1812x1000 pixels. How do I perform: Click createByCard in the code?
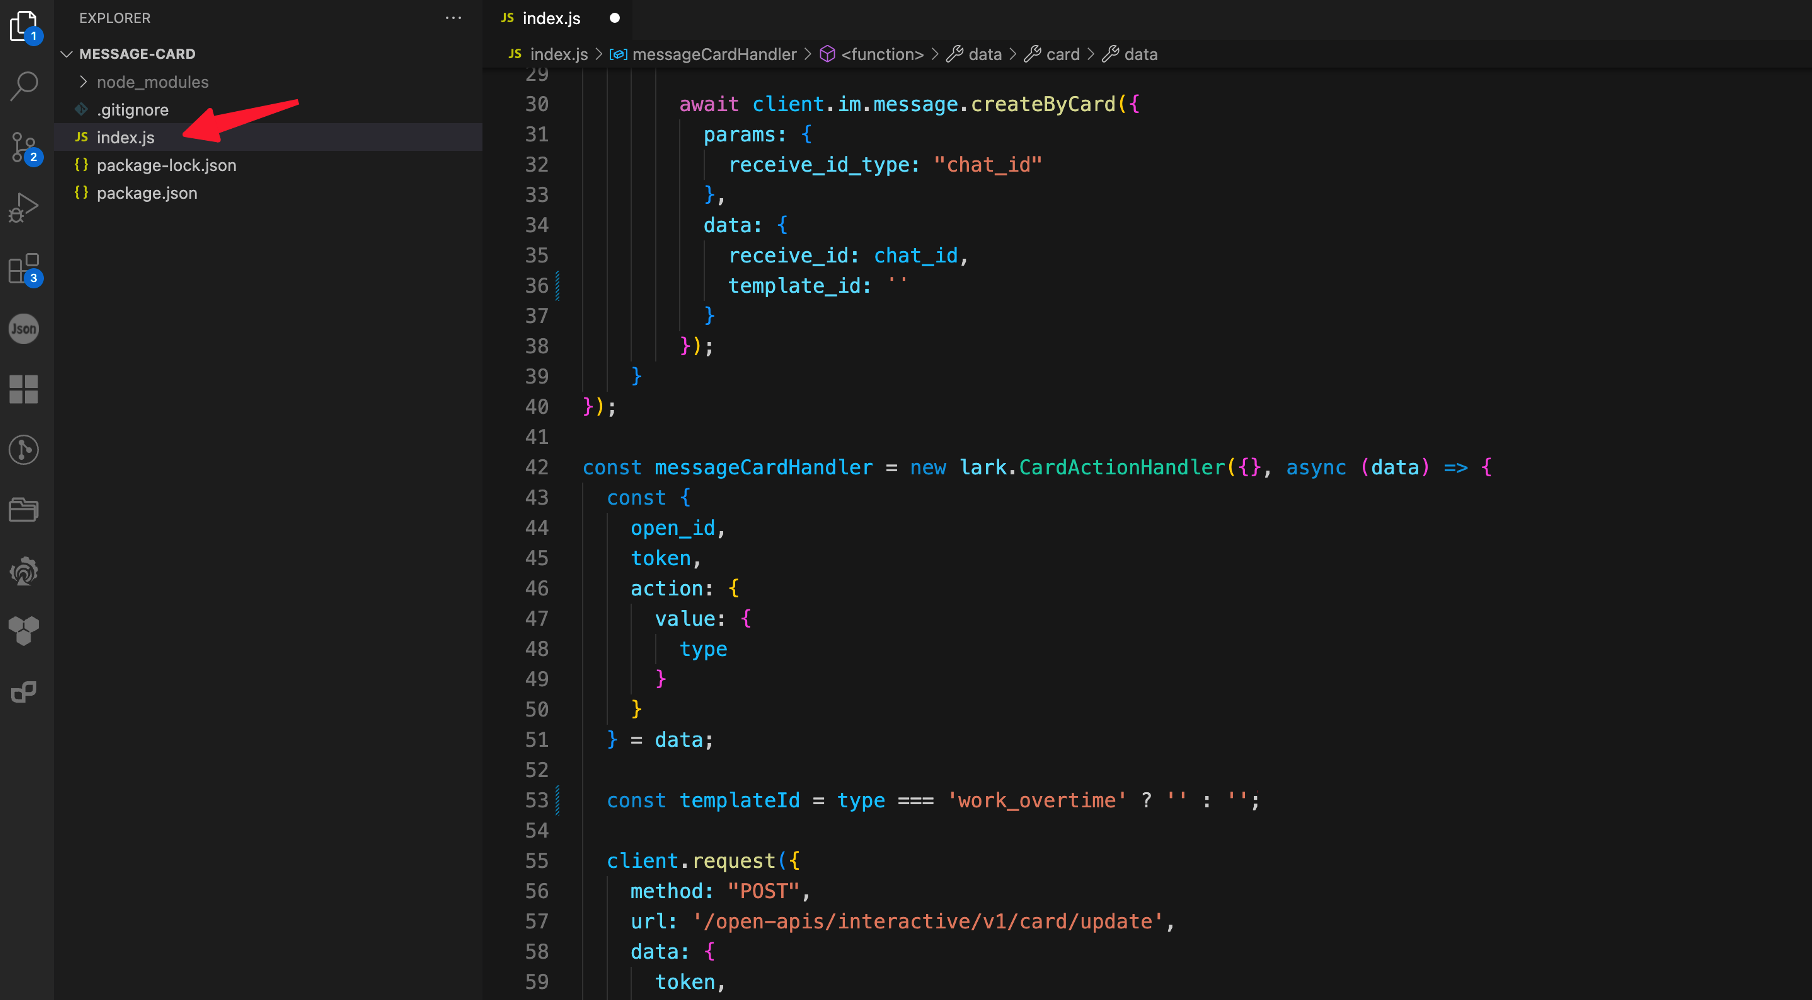[x=1043, y=104]
